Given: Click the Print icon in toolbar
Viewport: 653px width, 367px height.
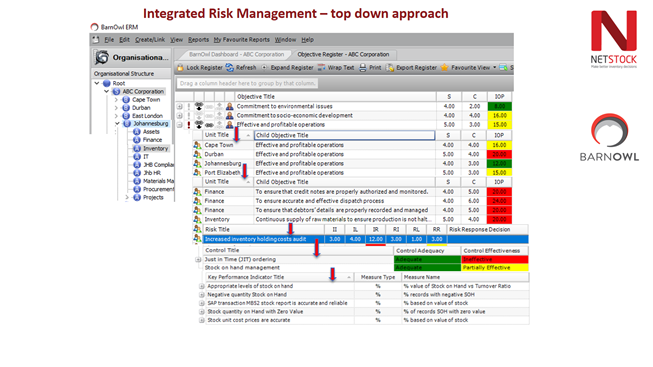Looking at the screenshot, I should pos(363,67).
